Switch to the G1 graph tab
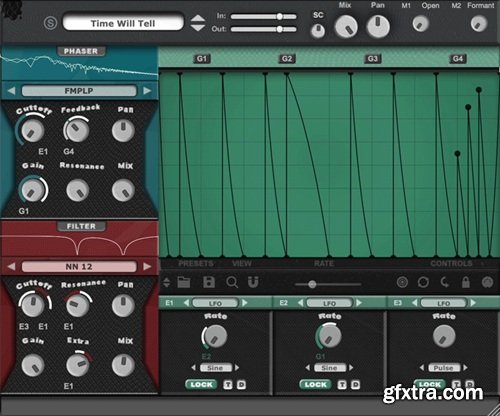The width and height of the screenshot is (500, 416). tap(202, 59)
